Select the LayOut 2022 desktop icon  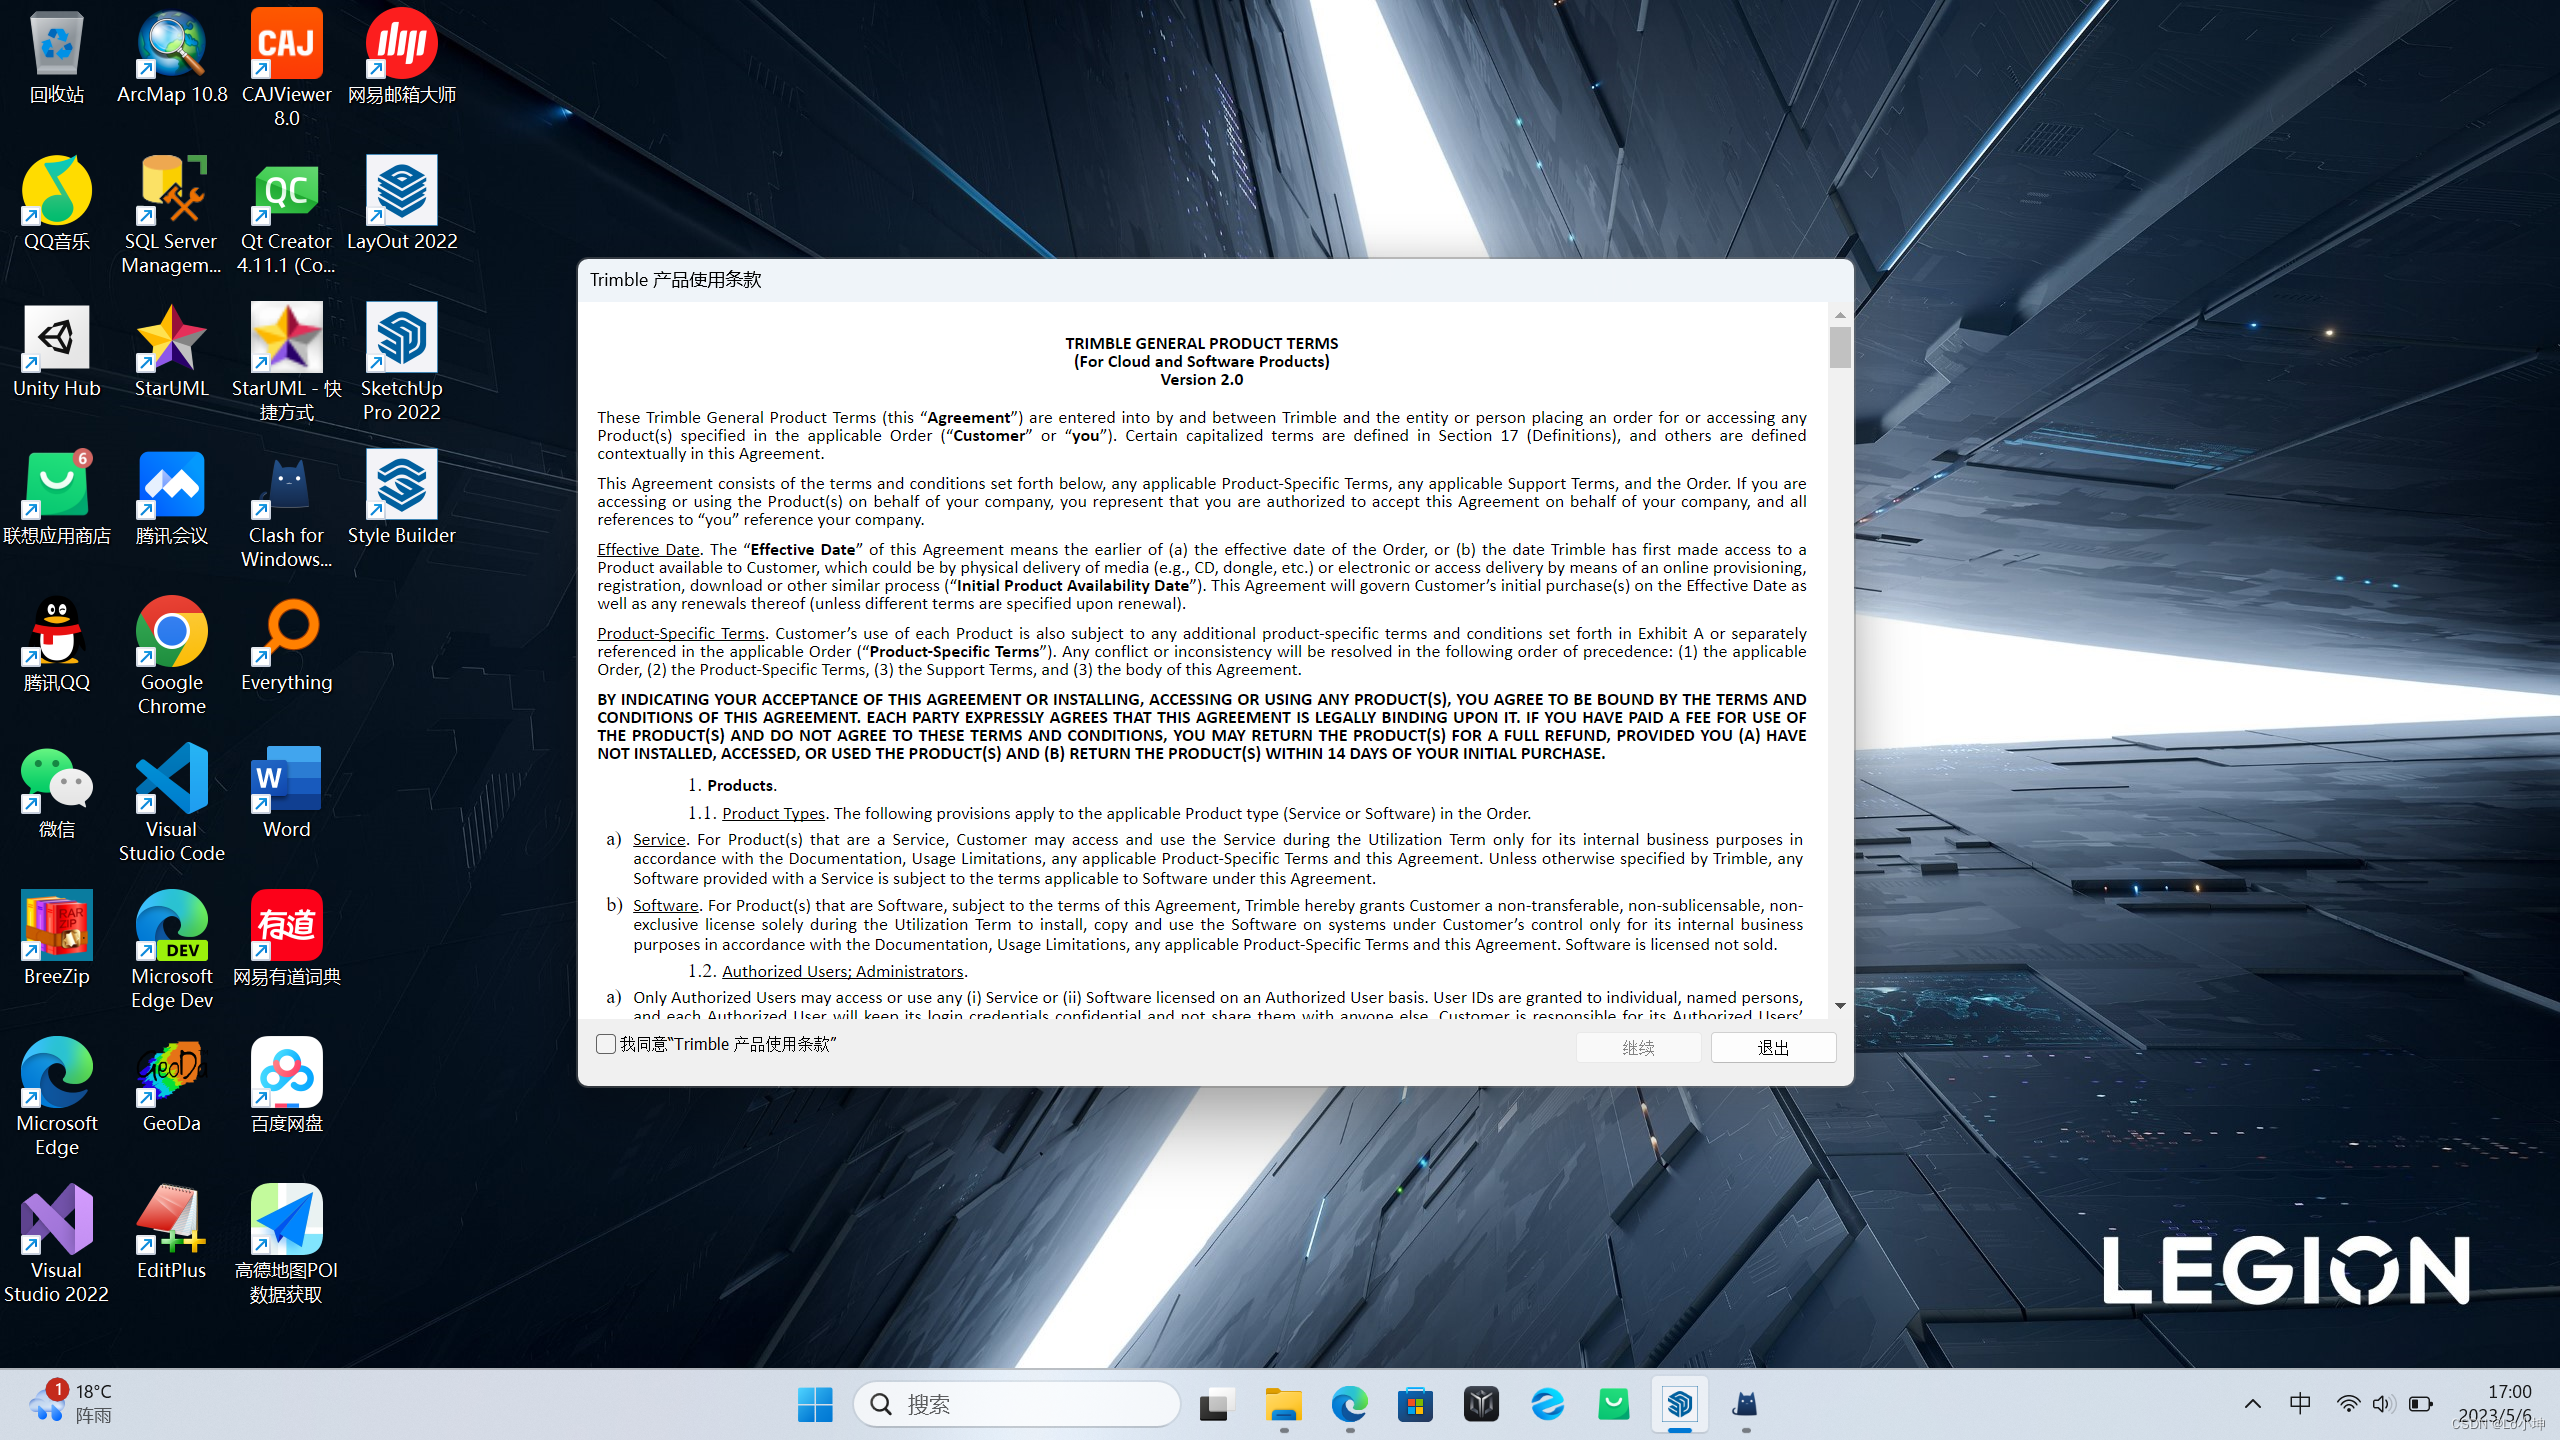[x=402, y=204]
